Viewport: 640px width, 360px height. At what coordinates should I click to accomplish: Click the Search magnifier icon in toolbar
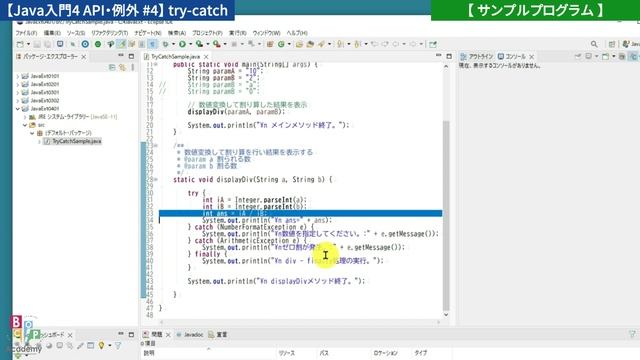click(x=594, y=44)
